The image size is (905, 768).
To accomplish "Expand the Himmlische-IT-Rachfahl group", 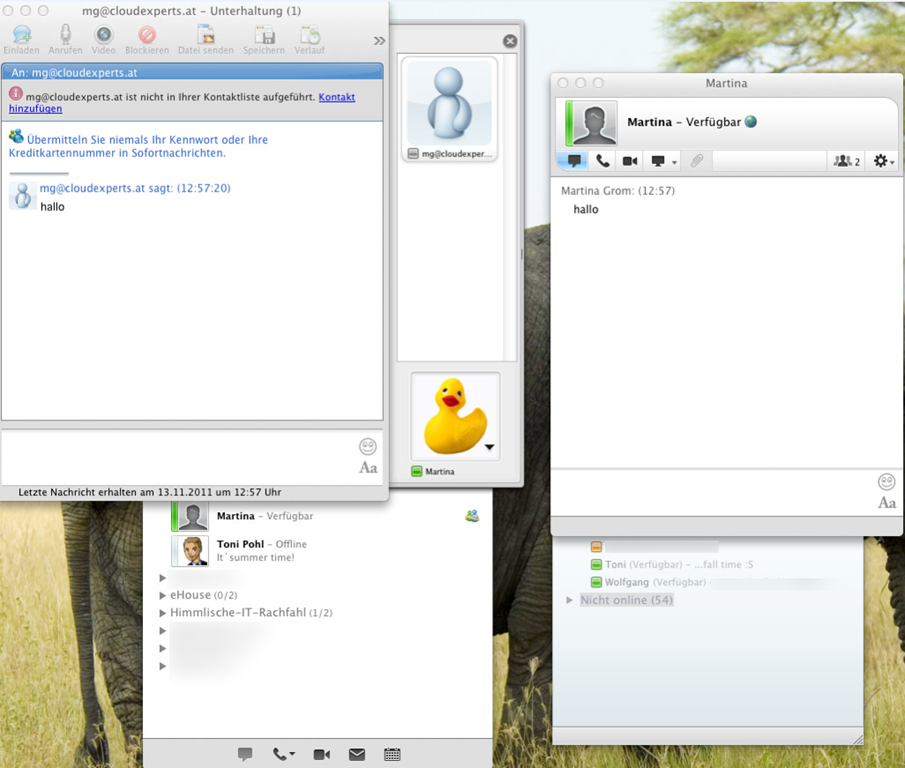I will click(163, 612).
